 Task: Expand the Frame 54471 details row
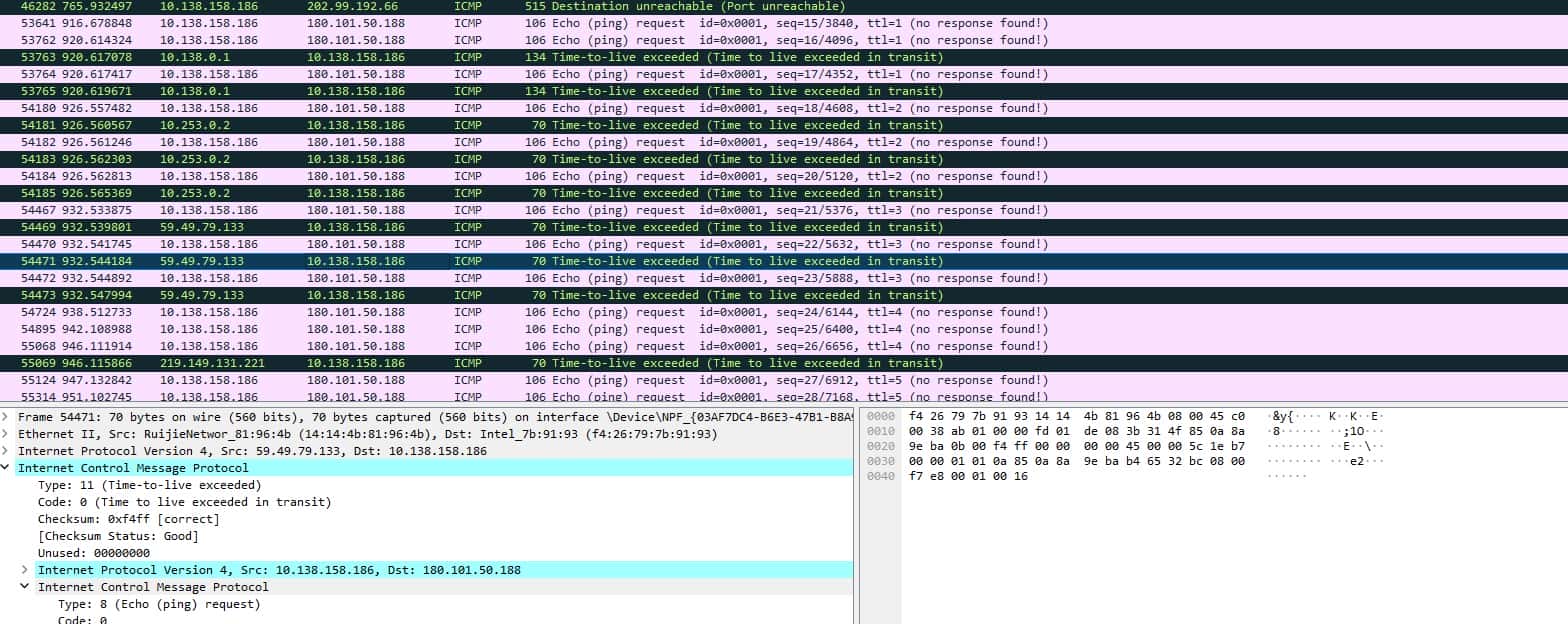coord(6,416)
